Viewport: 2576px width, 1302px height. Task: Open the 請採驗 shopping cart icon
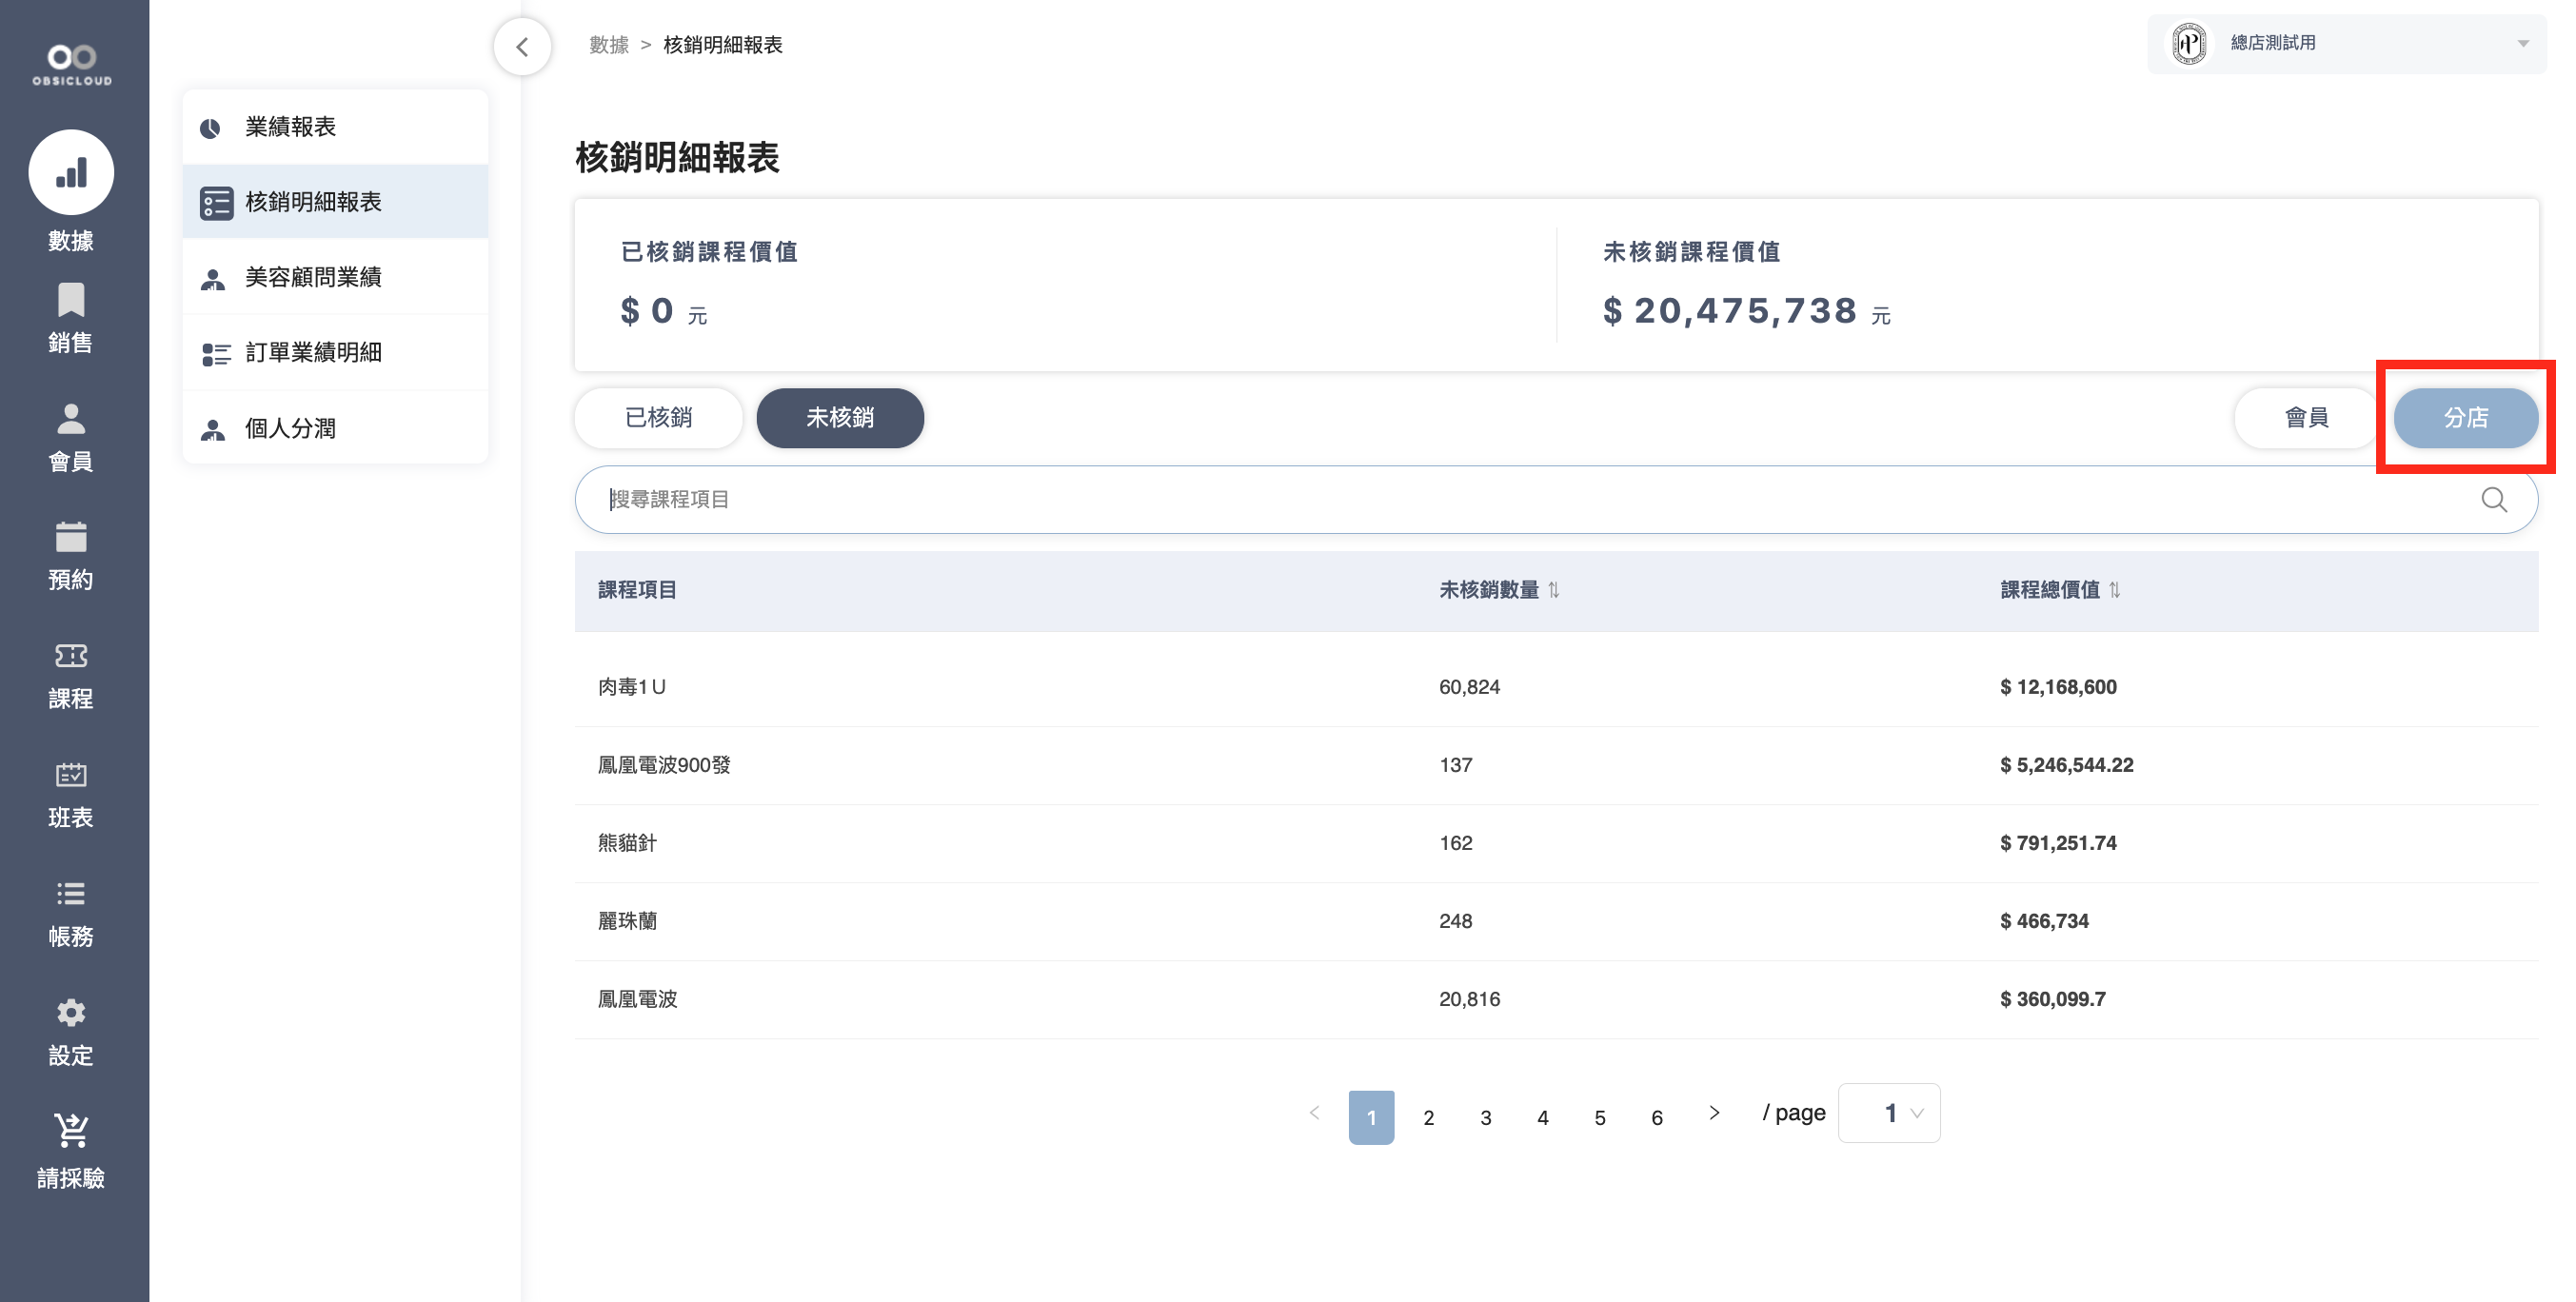click(x=71, y=1131)
